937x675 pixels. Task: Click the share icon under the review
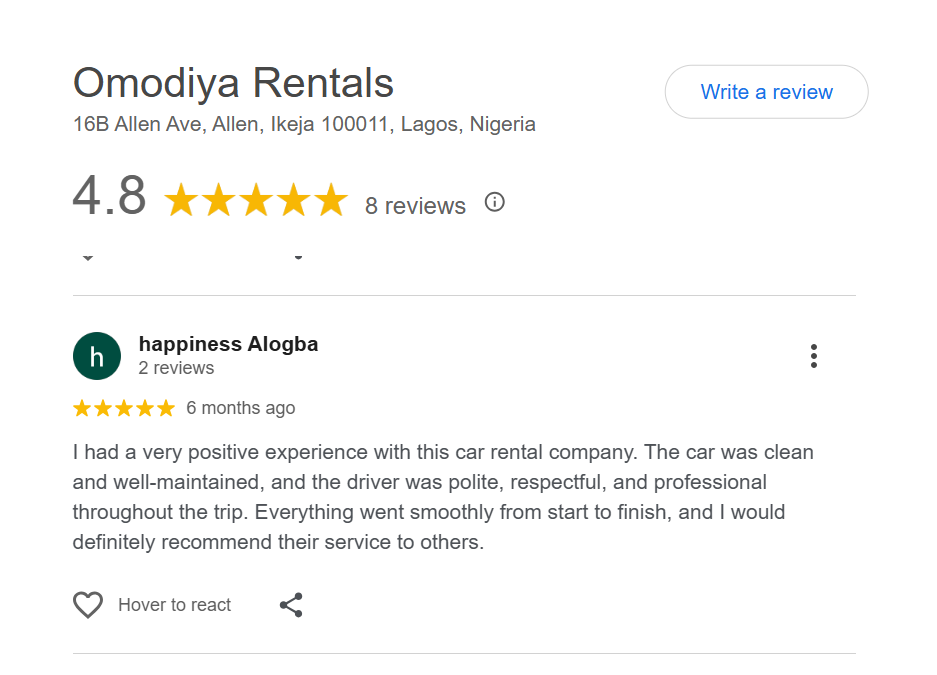click(291, 605)
